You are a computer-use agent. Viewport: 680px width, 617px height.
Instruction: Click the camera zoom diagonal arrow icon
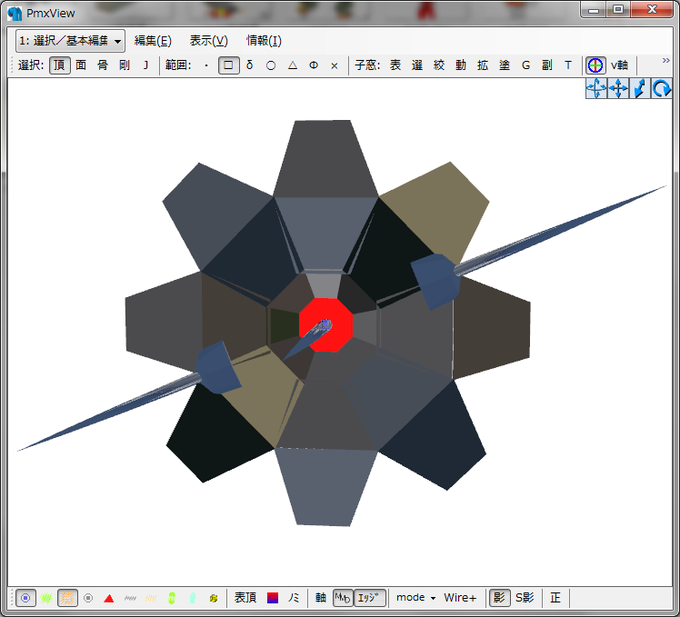640,88
